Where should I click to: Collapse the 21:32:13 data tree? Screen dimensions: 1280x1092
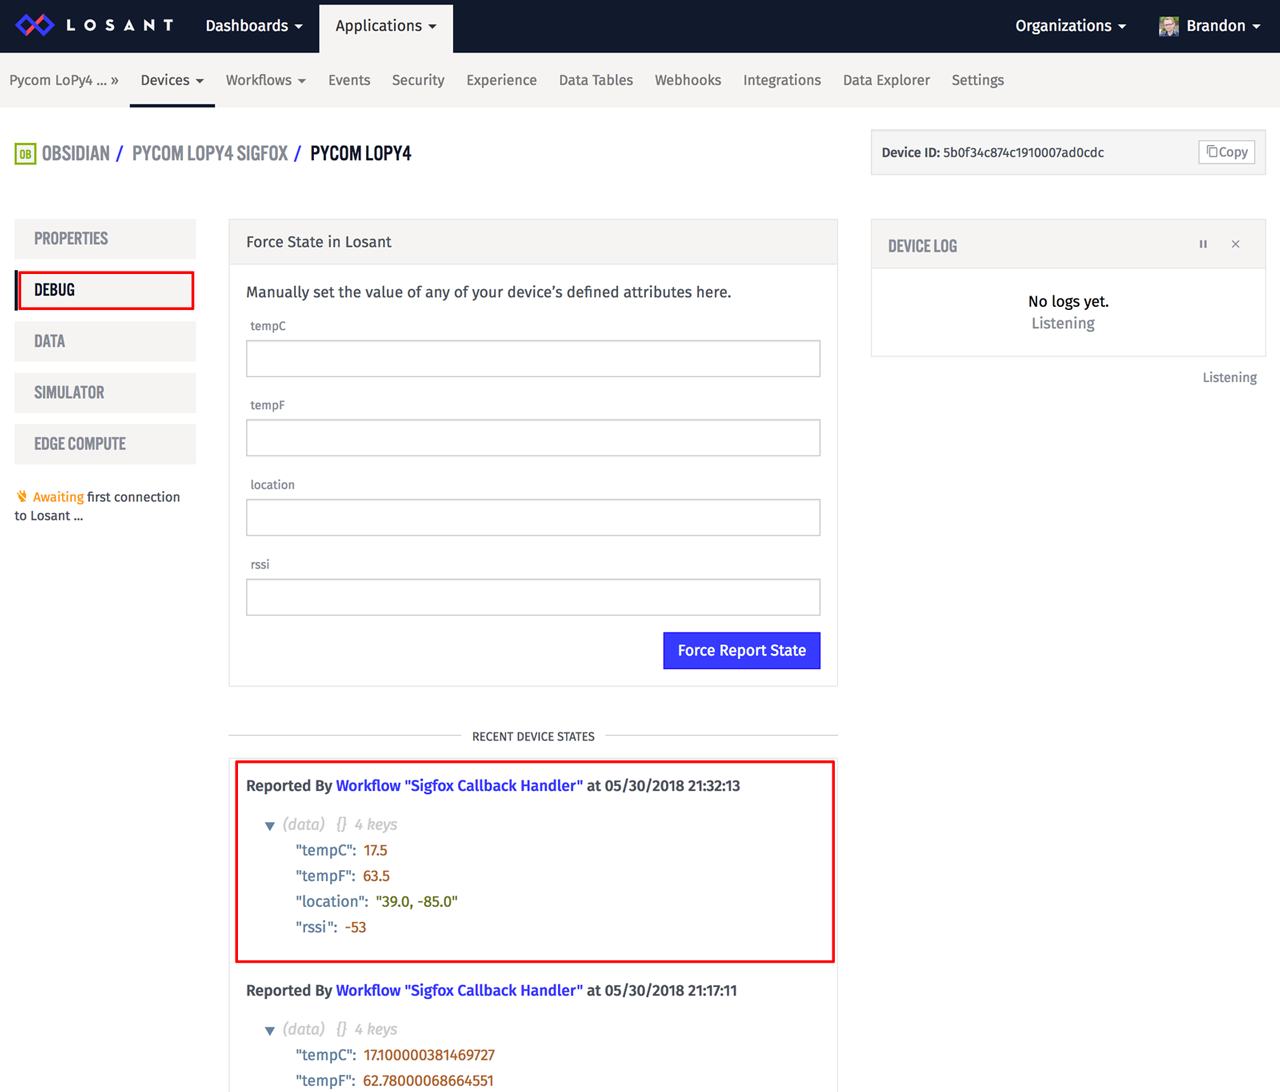(x=269, y=826)
